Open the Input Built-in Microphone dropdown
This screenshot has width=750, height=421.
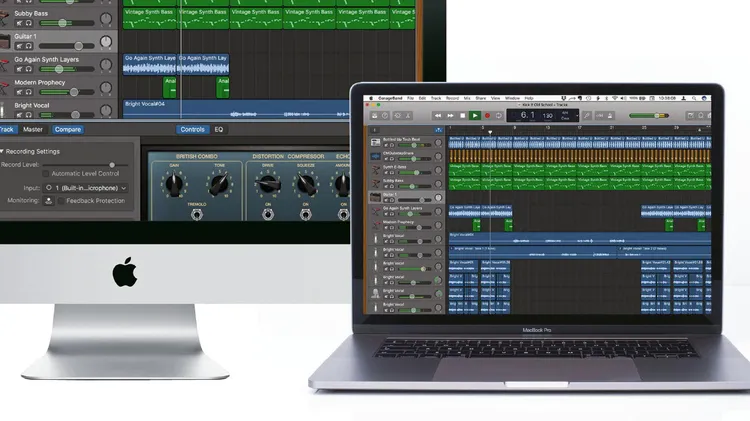86,188
